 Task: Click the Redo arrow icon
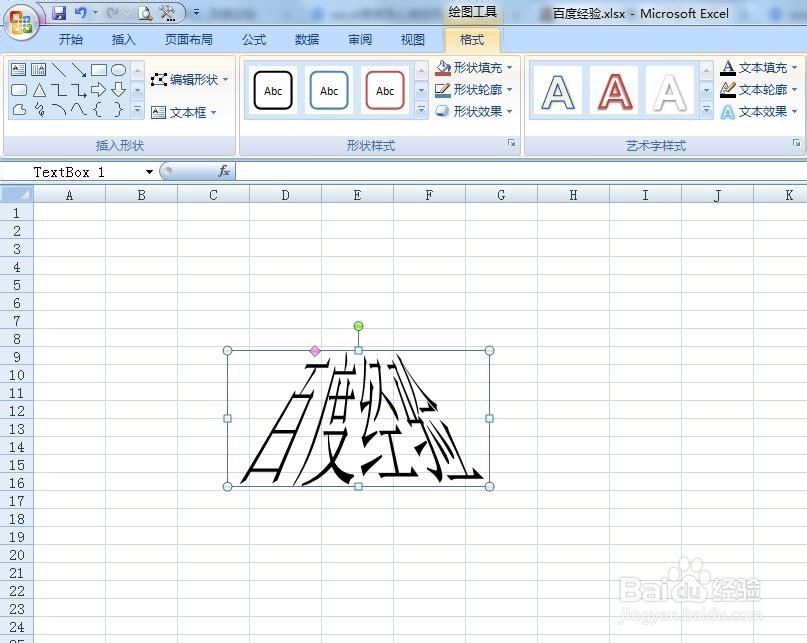tap(113, 12)
